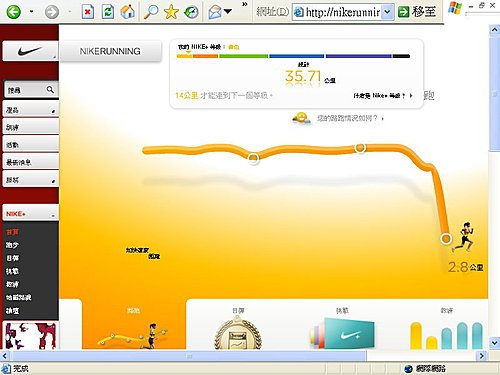Expand the address bar URL dropdown
500x375 pixels.
(x=387, y=12)
